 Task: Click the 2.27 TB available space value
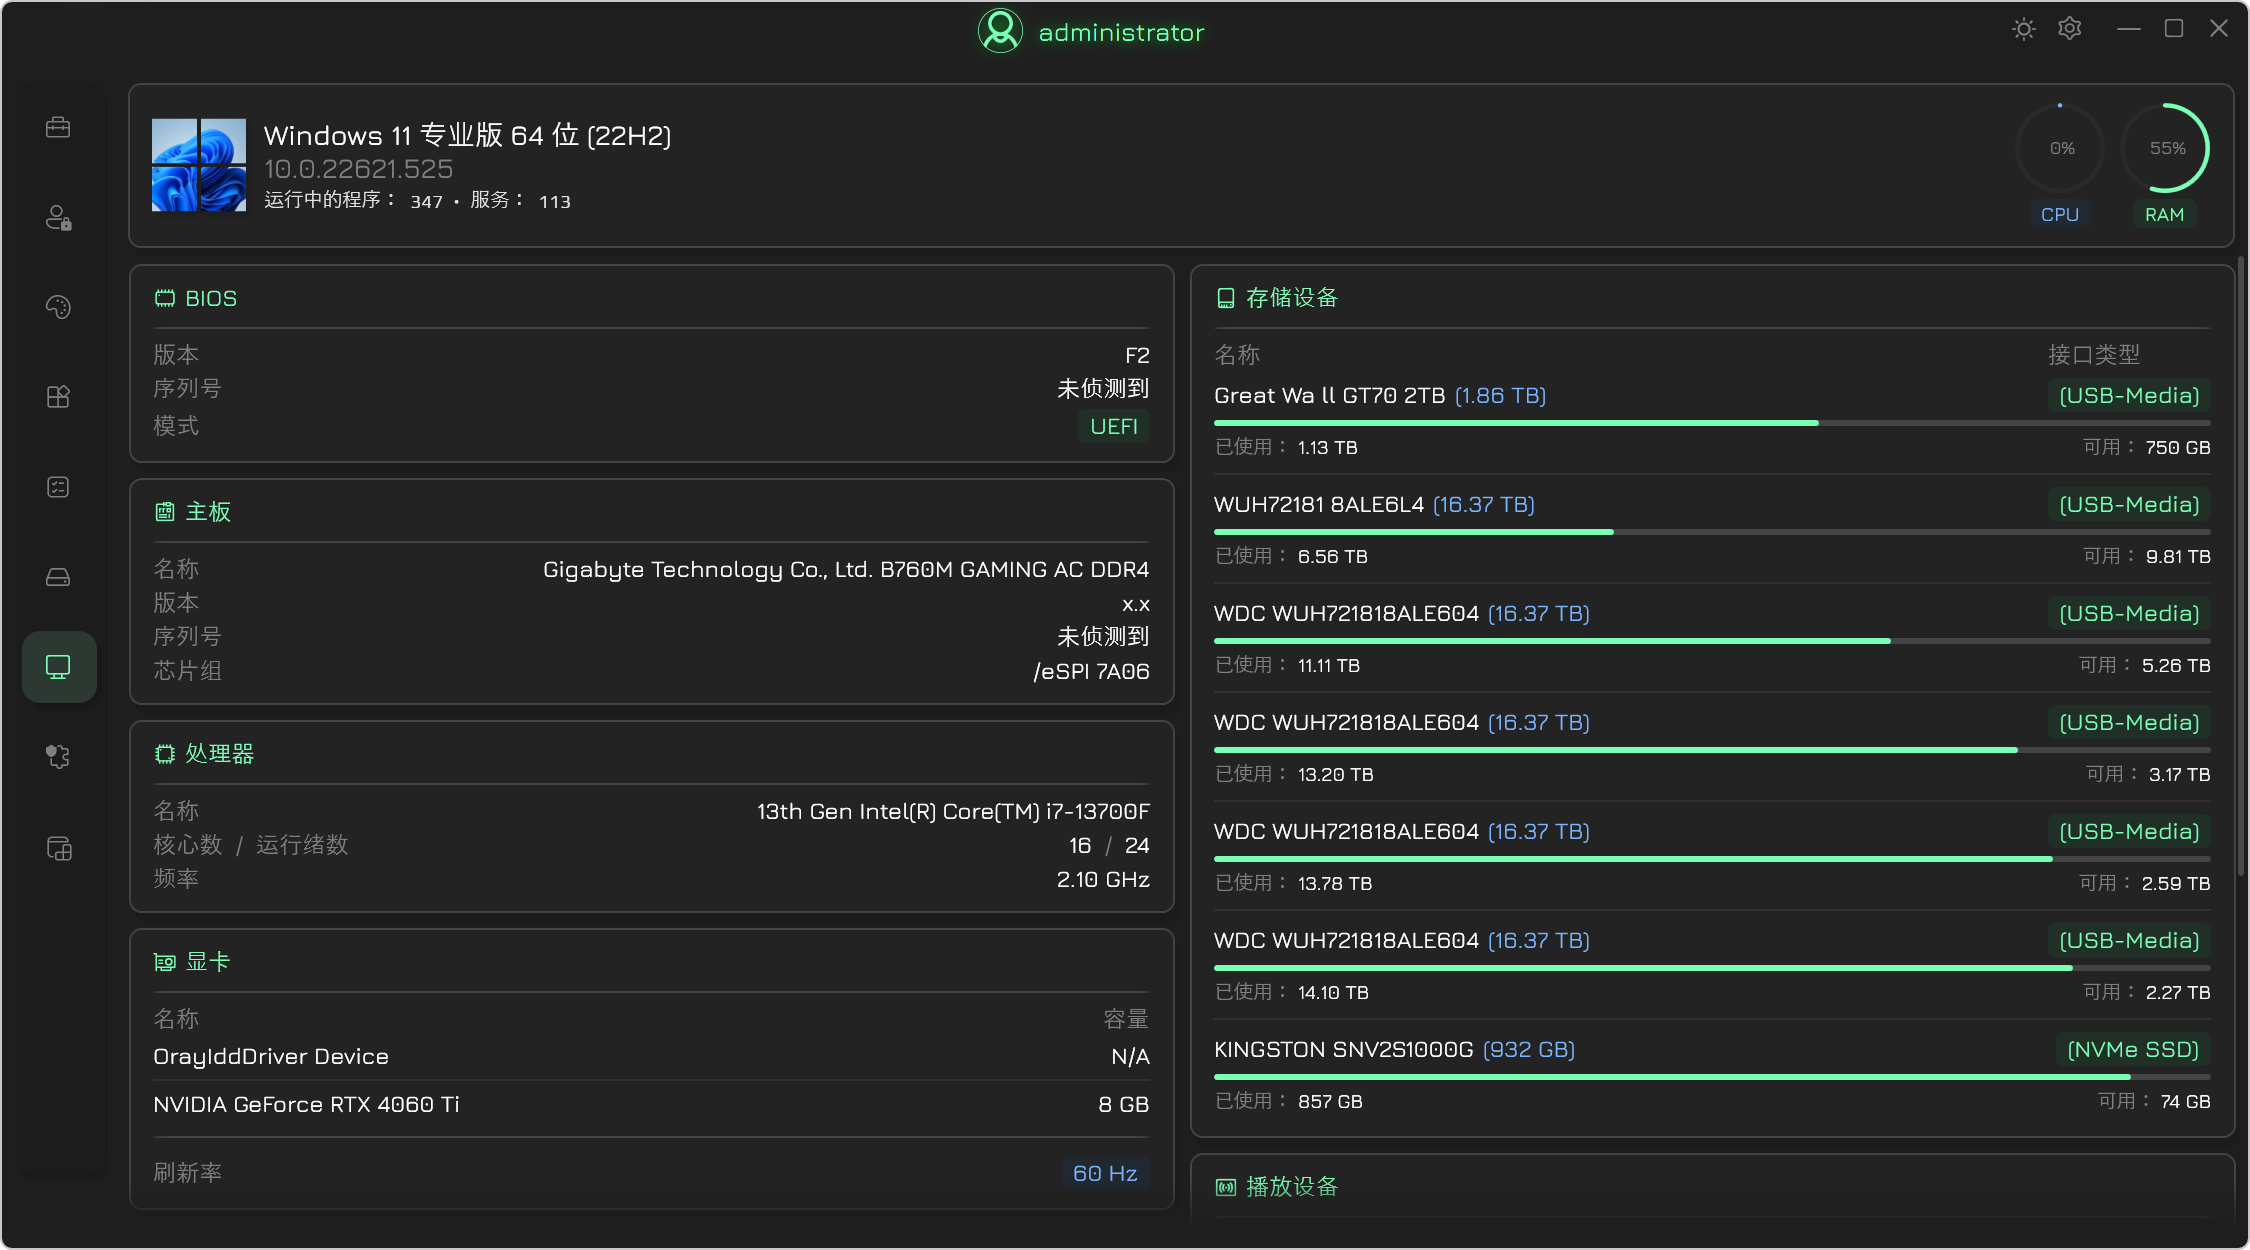click(x=2177, y=992)
